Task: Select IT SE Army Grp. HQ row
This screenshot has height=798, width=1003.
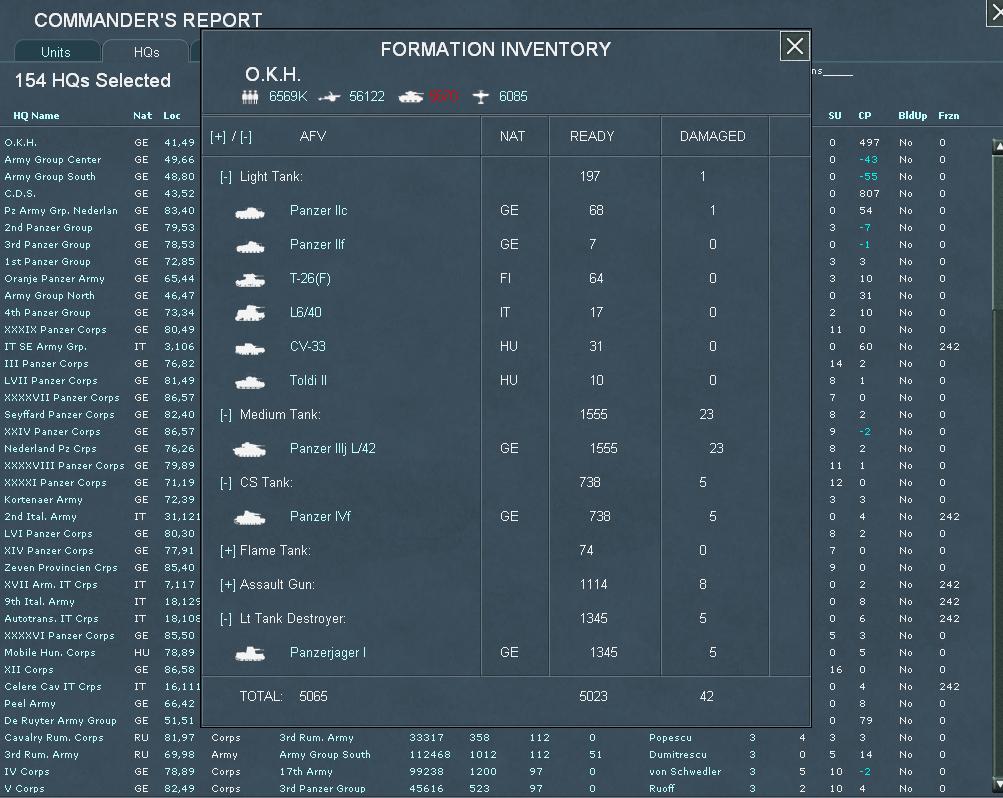Action: pyautogui.click(x=45, y=347)
